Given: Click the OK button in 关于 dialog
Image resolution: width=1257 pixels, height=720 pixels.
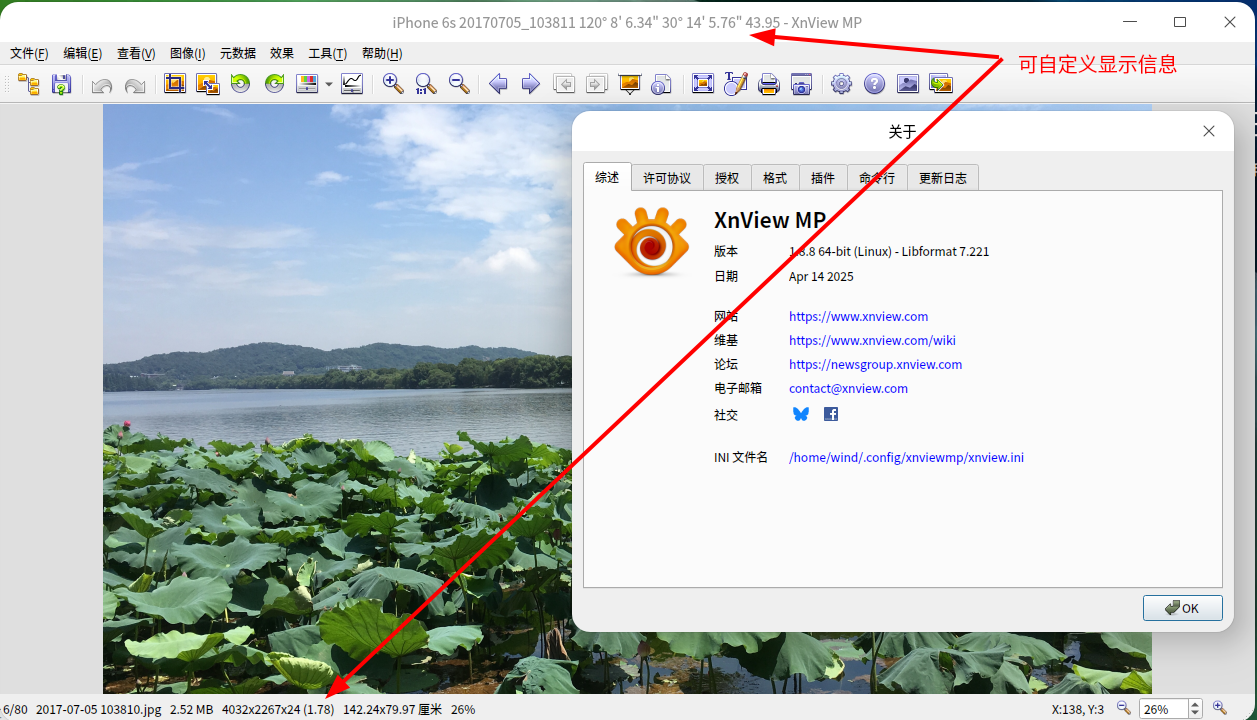Looking at the screenshot, I should (x=1183, y=608).
